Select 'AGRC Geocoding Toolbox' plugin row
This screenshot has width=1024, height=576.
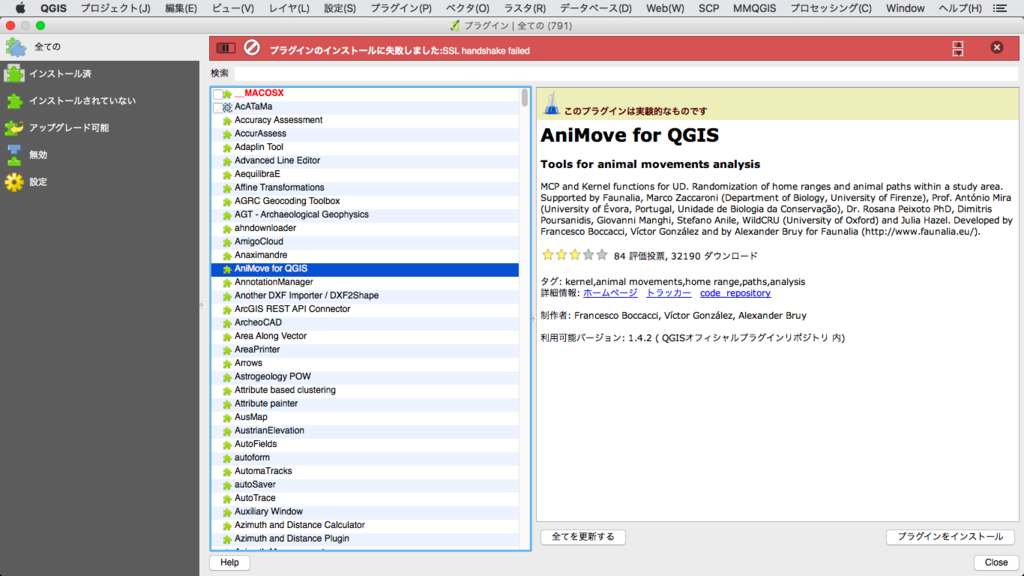(x=365, y=201)
